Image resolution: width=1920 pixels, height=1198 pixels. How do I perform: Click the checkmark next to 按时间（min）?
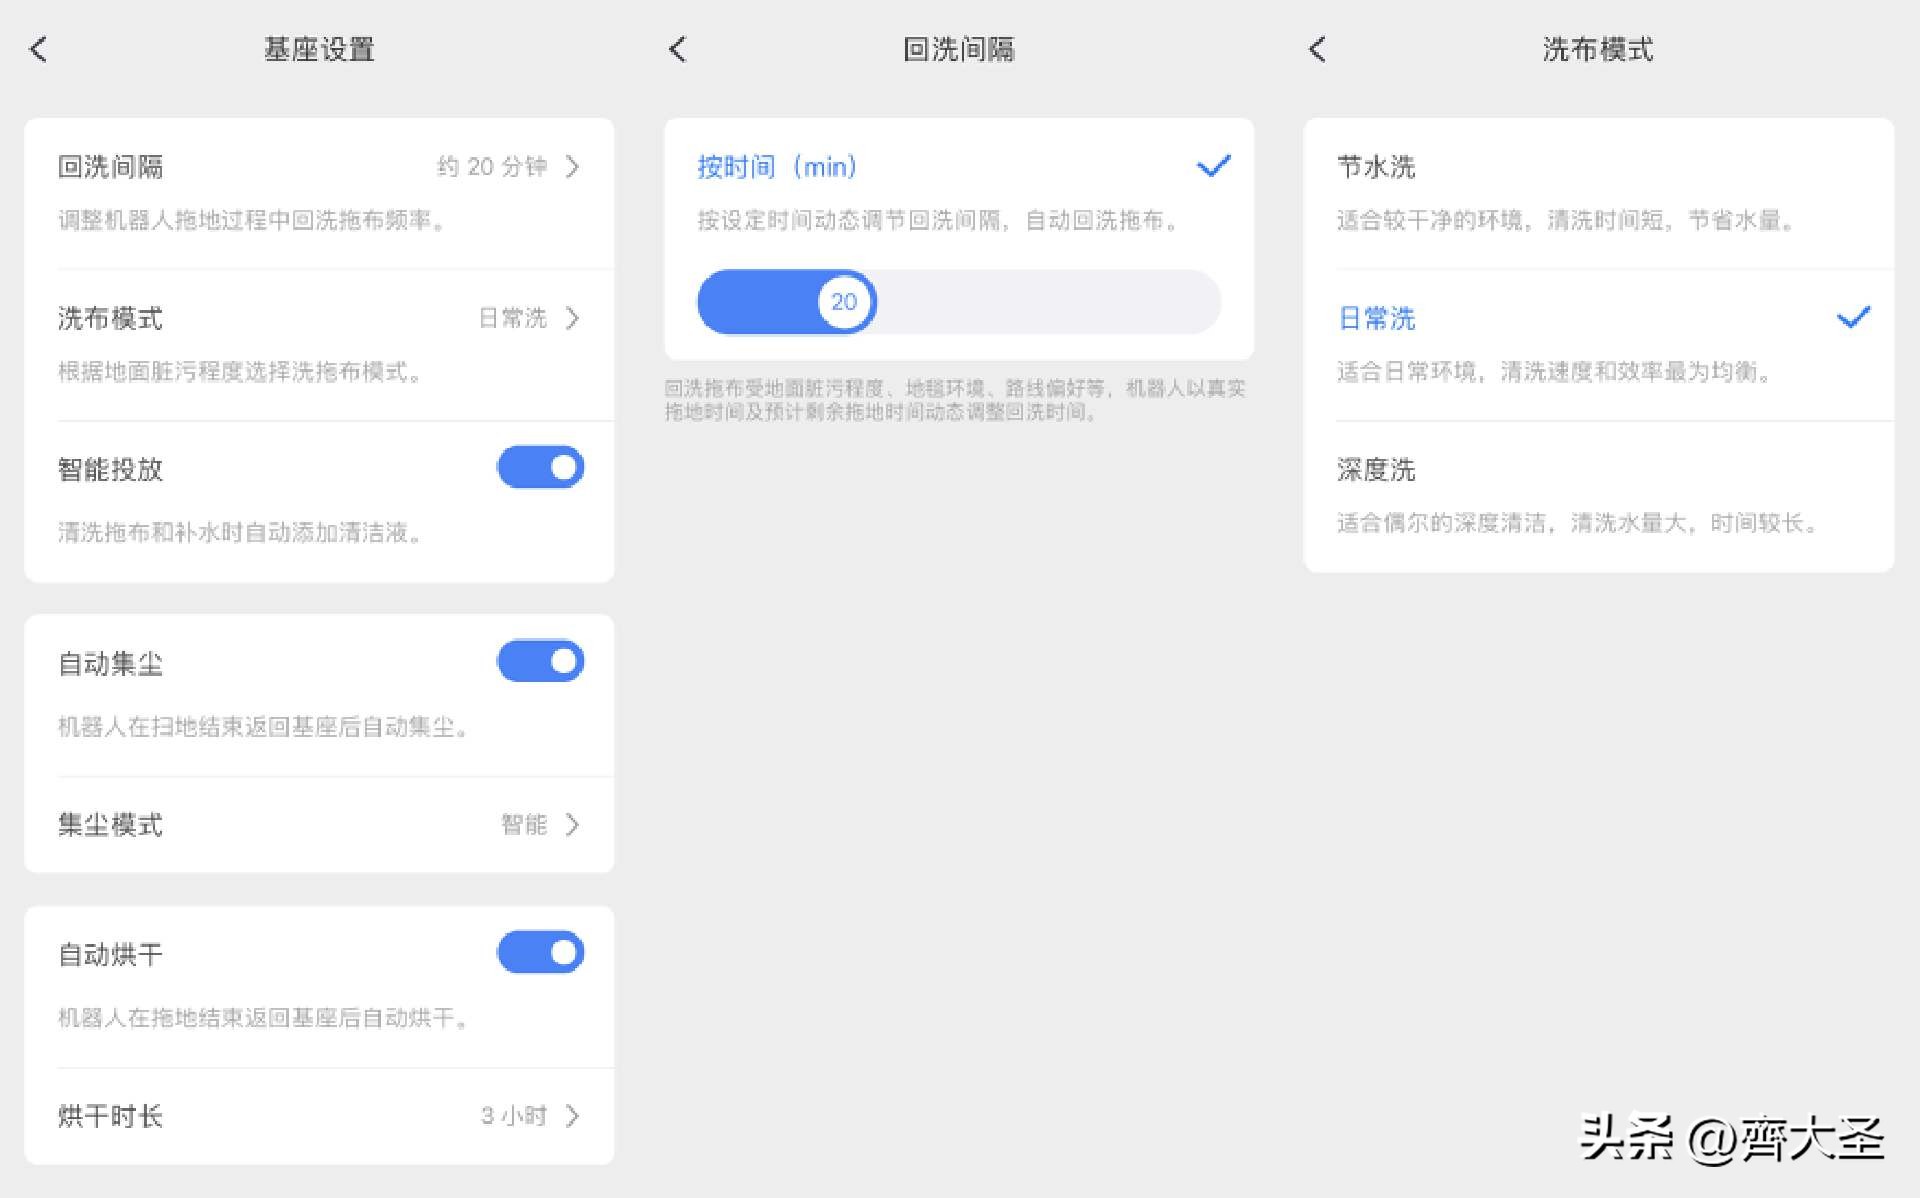pos(1213,166)
